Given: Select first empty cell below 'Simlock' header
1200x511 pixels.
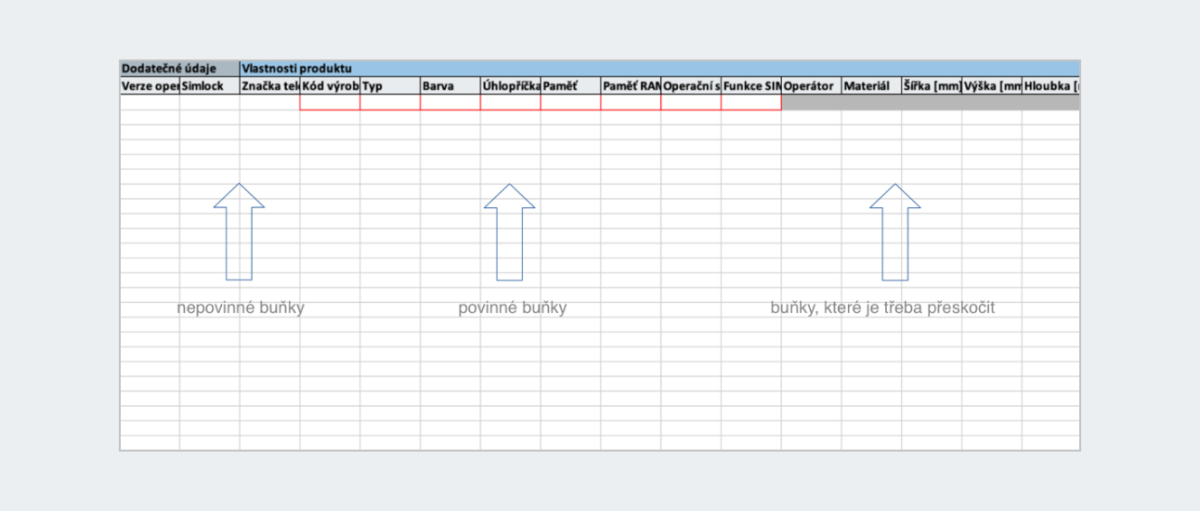Looking at the screenshot, I should [x=210, y=102].
